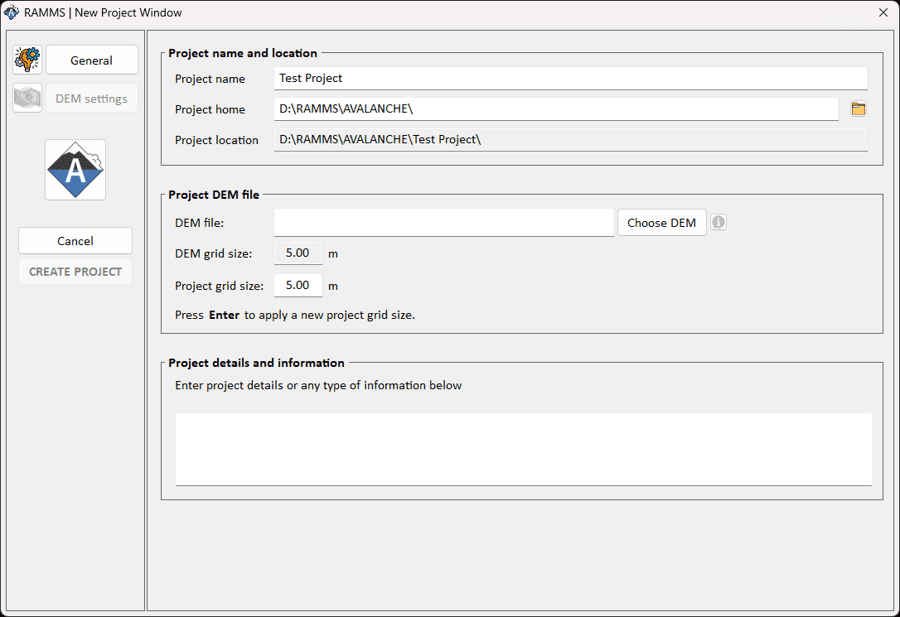Click the 'Press Enter to apply' hint text
The image size is (900, 617).
point(295,315)
